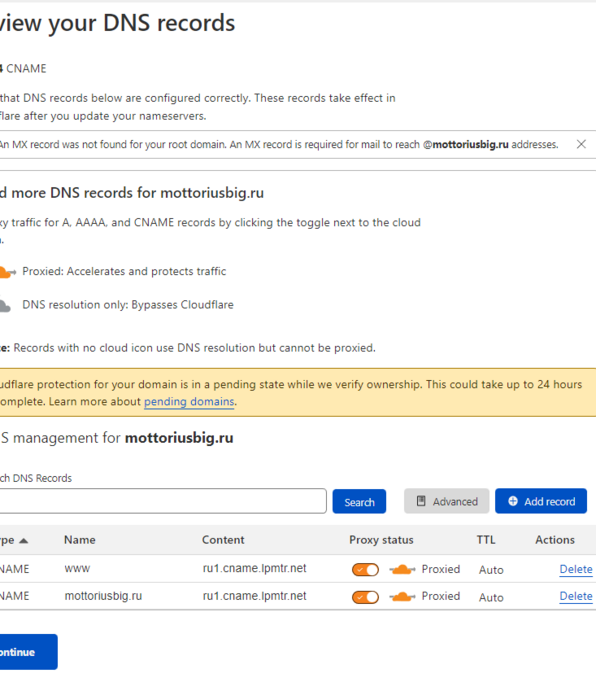Click the Content column header
Viewport: 596px width, 682px height.
click(x=223, y=540)
